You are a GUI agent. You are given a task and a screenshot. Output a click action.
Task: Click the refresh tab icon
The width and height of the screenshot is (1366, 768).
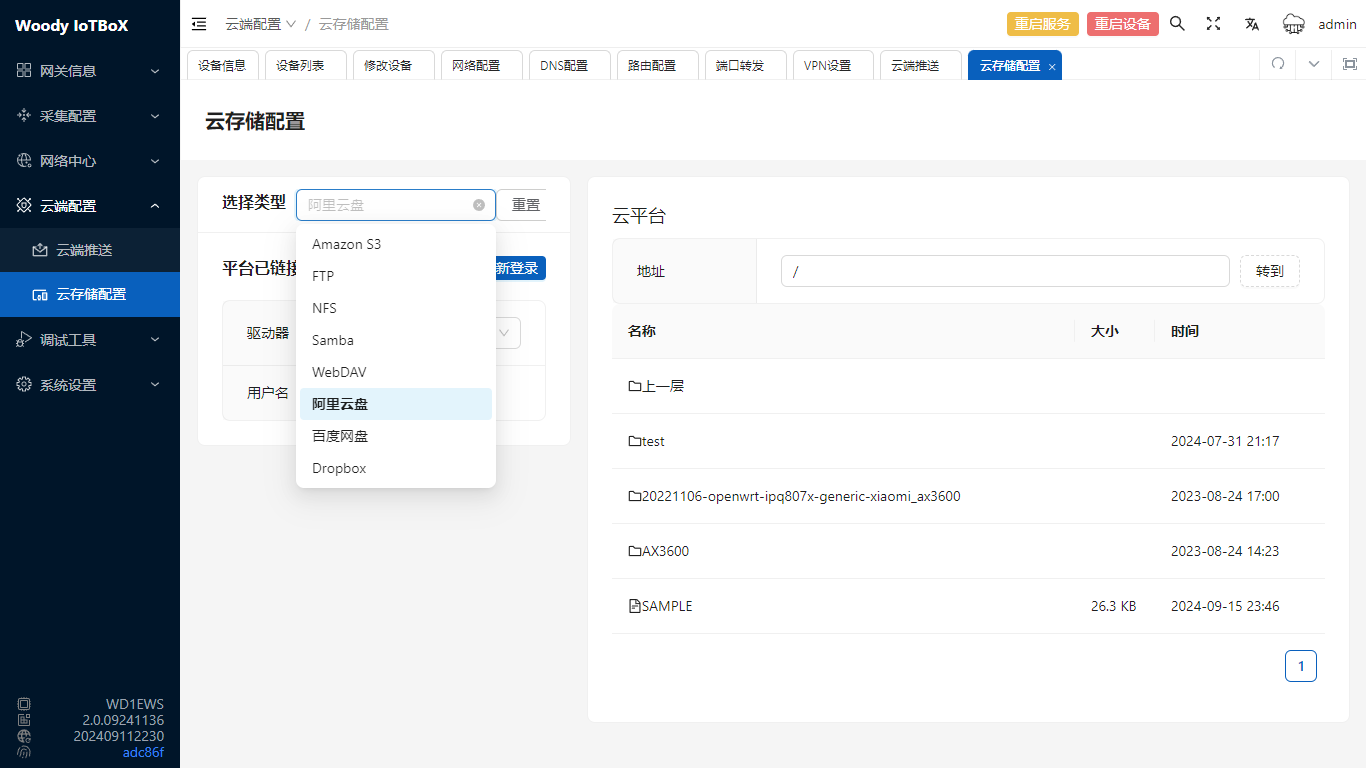(1277, 64)
